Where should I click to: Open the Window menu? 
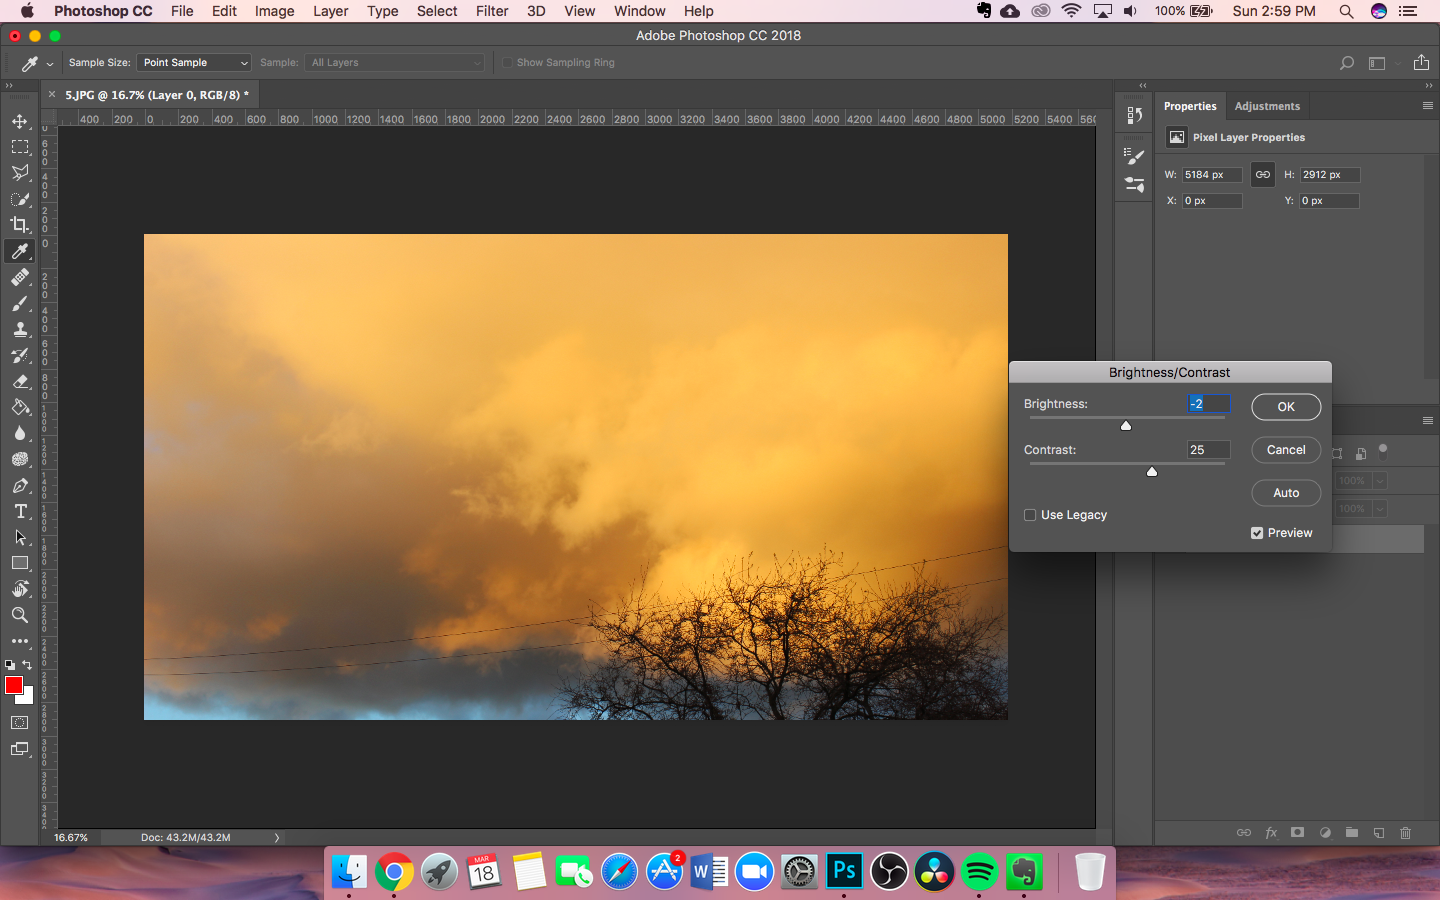(x=640, y=11)
